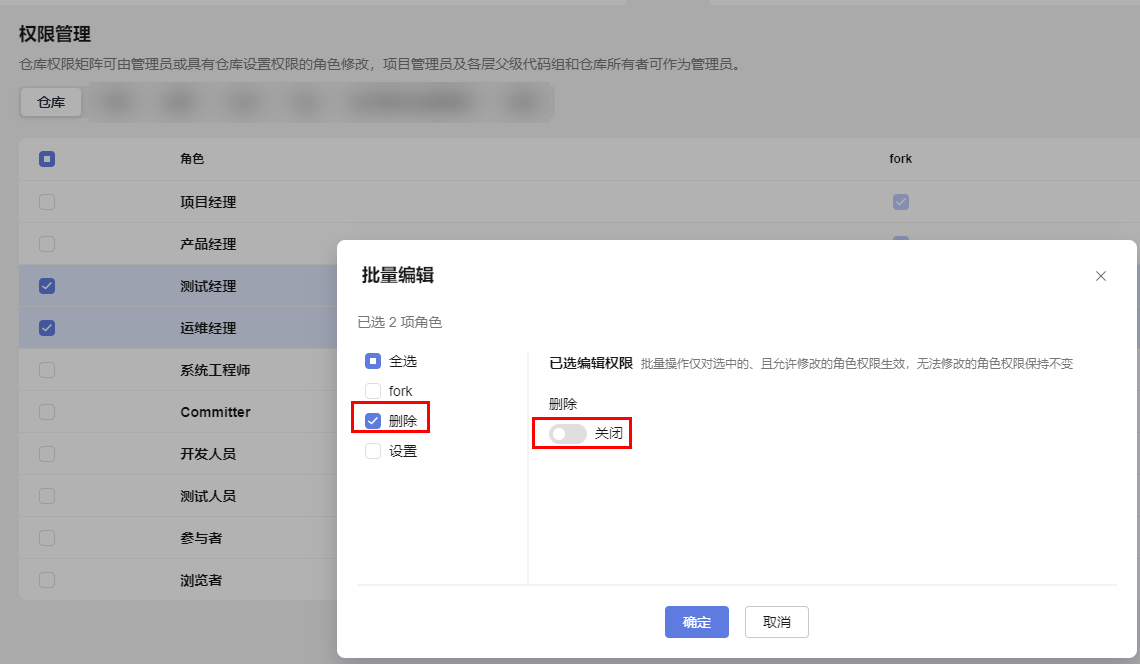Viewport: 1140px width, 664px height.
Task: Toggle the 删除 switch to enable deletion
Action: [x=566, y=433]
